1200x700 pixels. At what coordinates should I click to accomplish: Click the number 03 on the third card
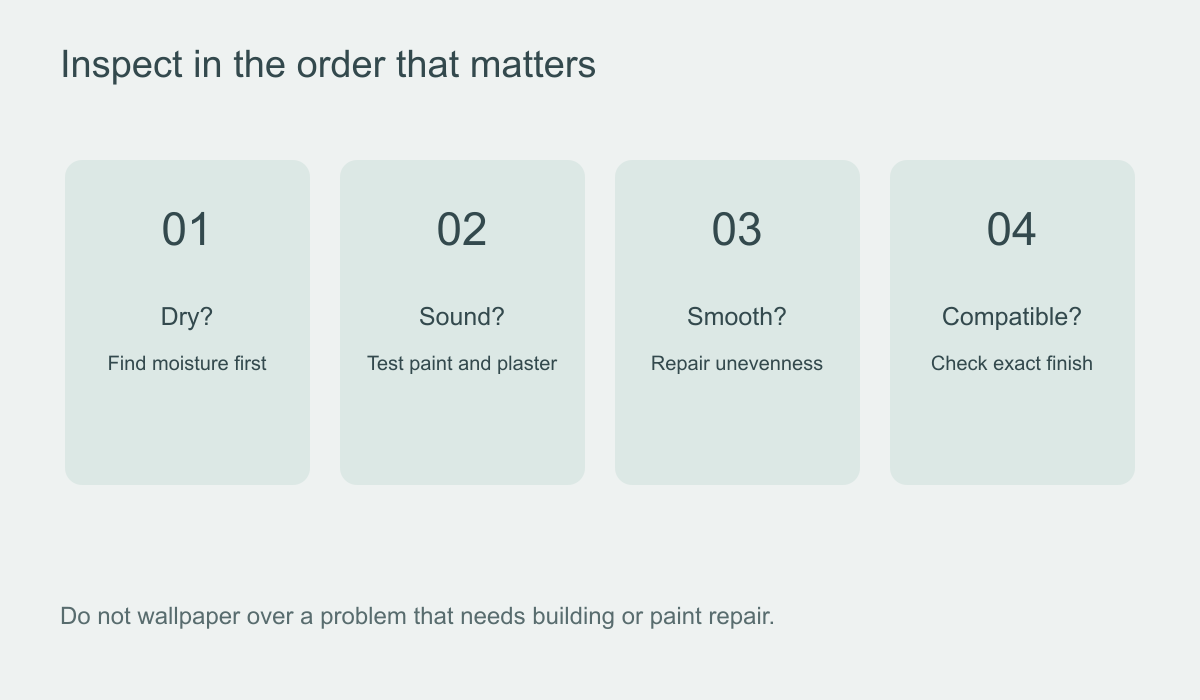737,229
